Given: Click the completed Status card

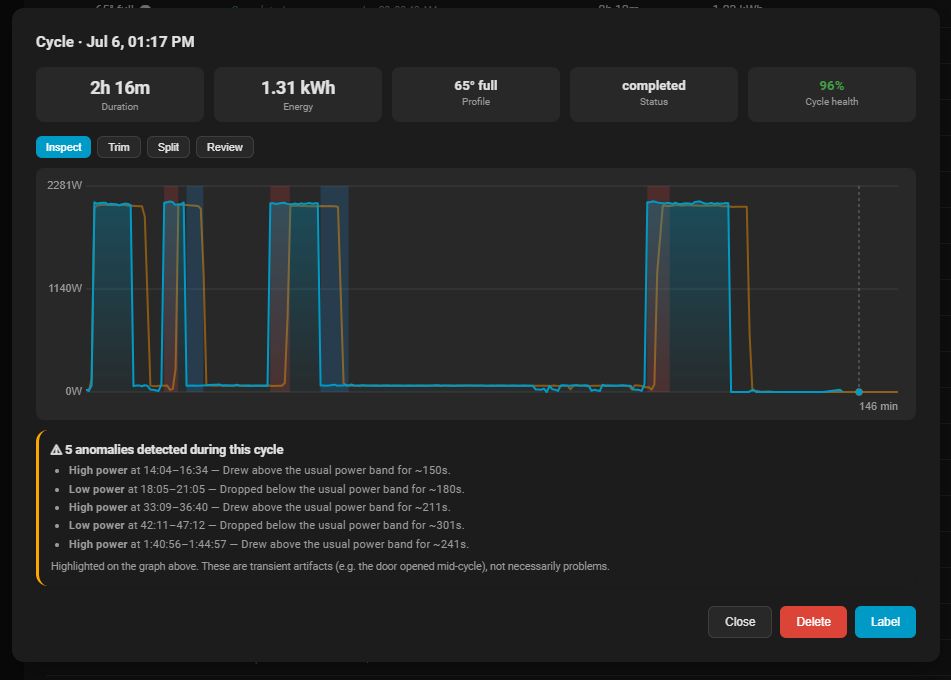Looking at the screenshot, I should (654, 95).
